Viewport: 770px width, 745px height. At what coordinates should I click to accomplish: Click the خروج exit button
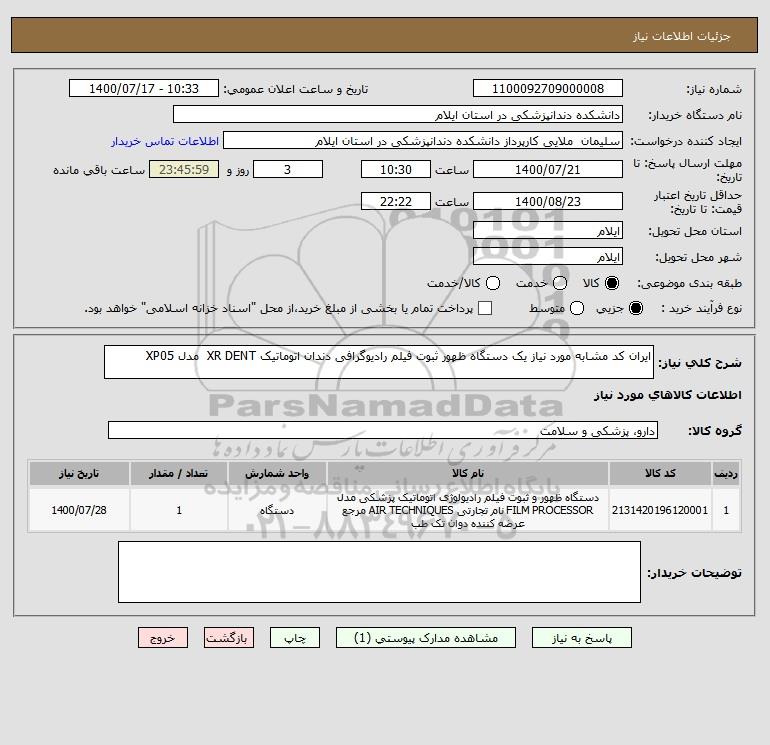point(163,638)
